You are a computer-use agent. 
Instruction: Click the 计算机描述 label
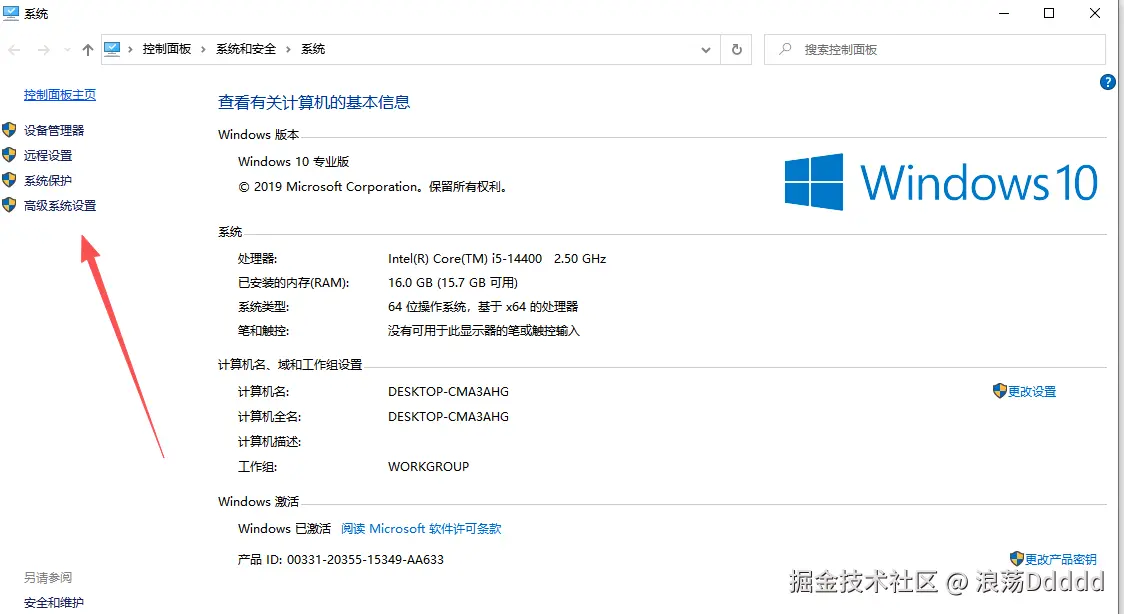click(270, 441)
